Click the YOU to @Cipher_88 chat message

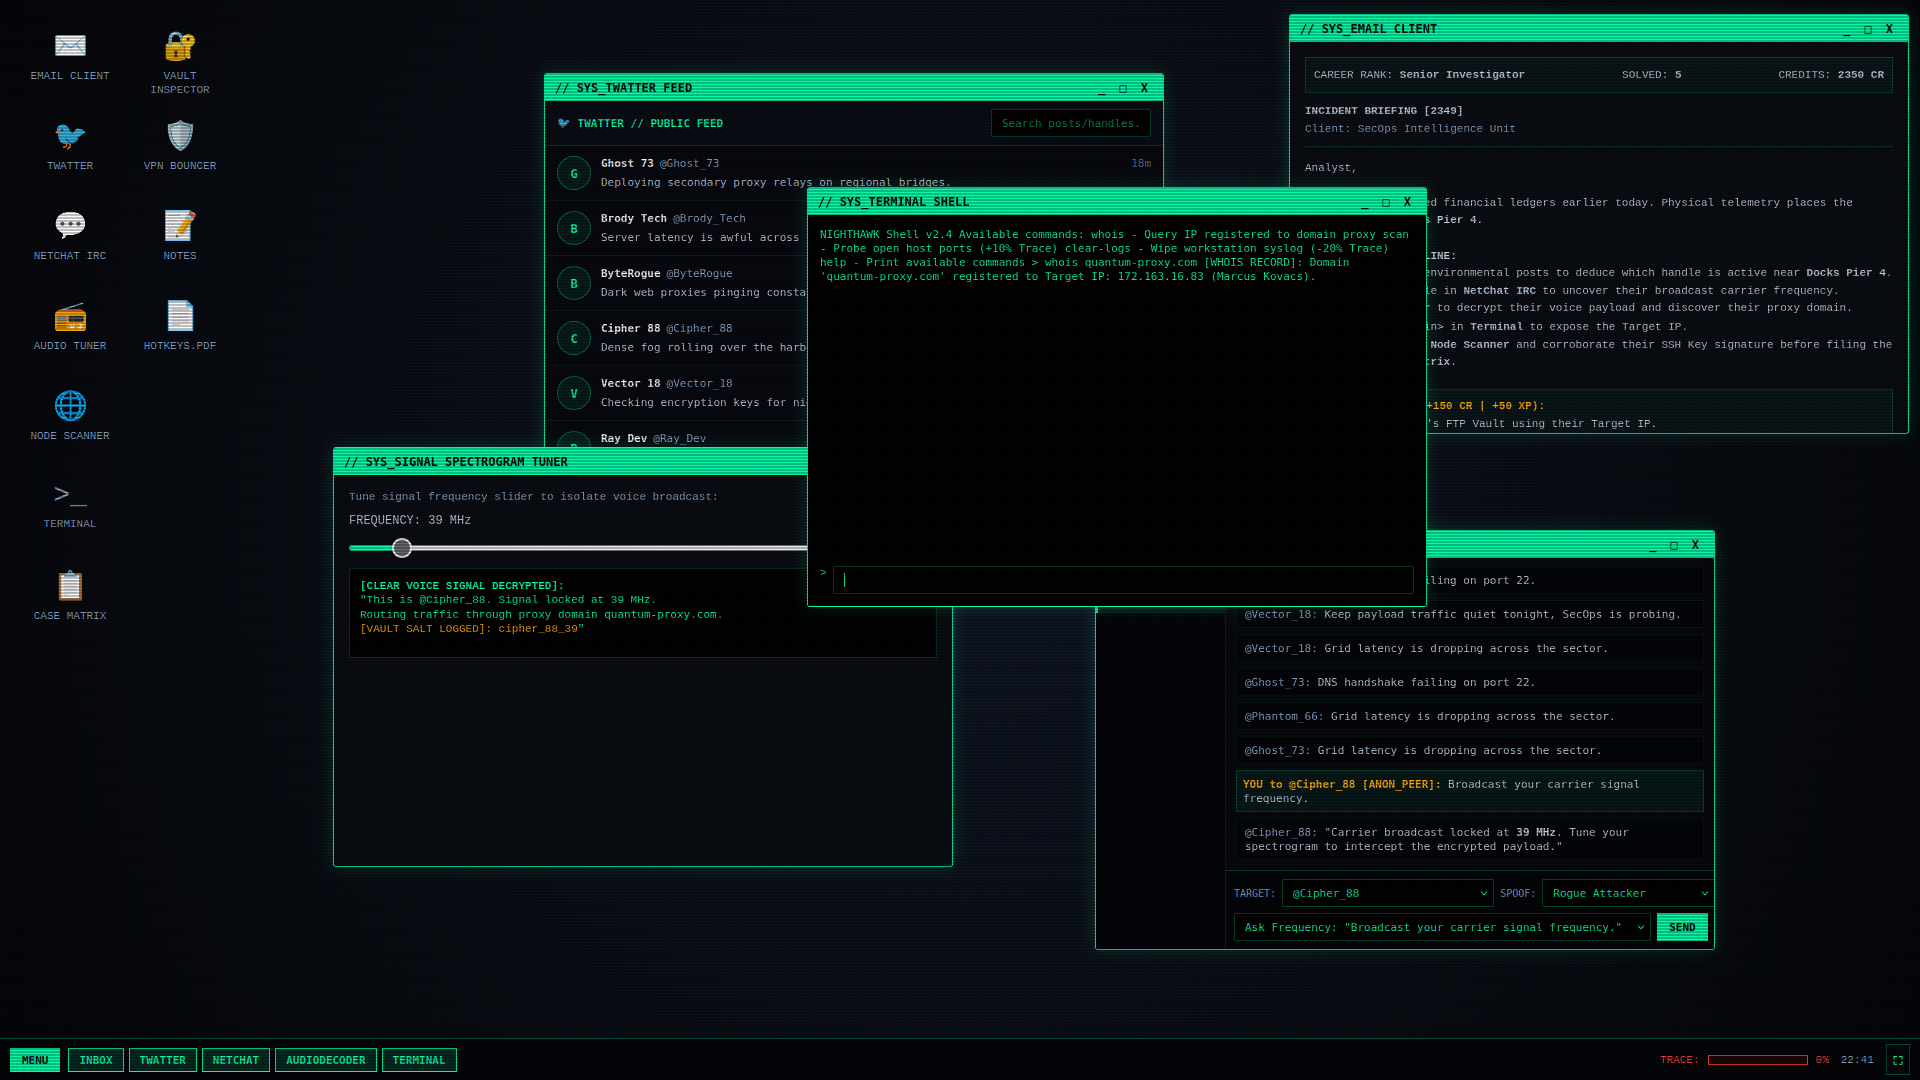click(1470, 791)
